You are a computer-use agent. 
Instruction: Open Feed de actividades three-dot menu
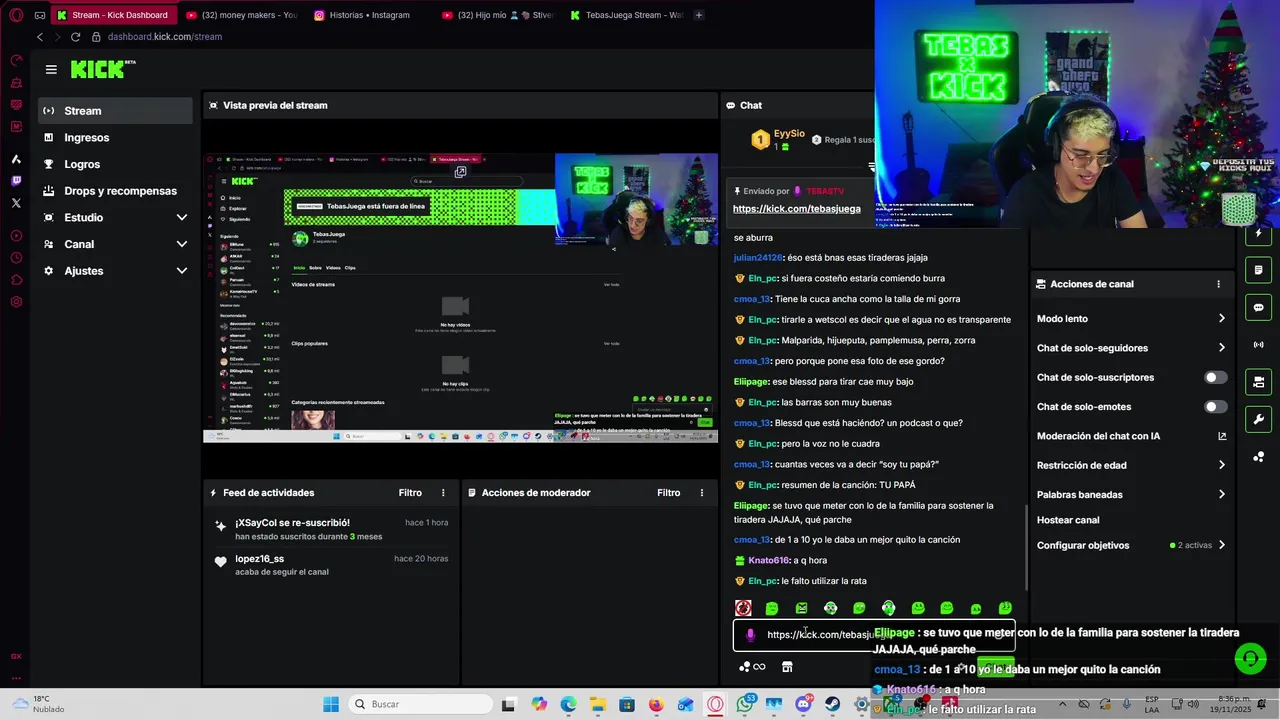pos(443,493)
